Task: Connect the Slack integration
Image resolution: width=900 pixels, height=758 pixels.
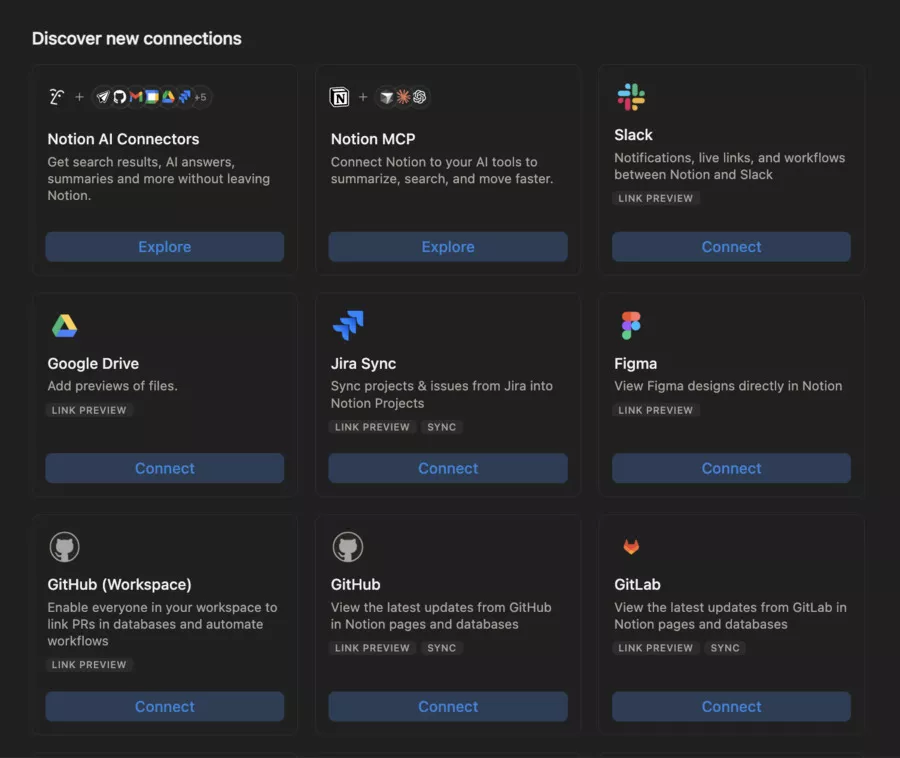Action: [731, 246]
